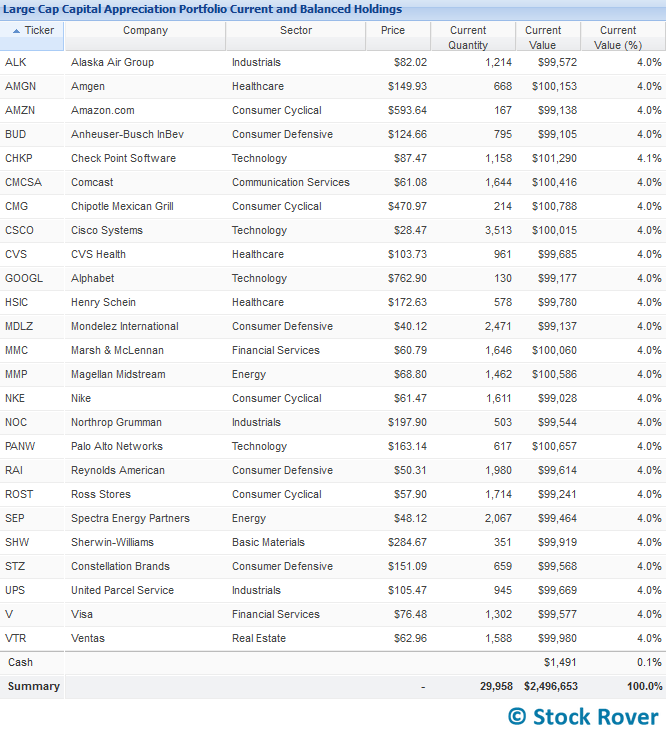Click the Check Point value $101,290
Screen dimensions: 666x733
pyautogui.click(x=554, y=158)
